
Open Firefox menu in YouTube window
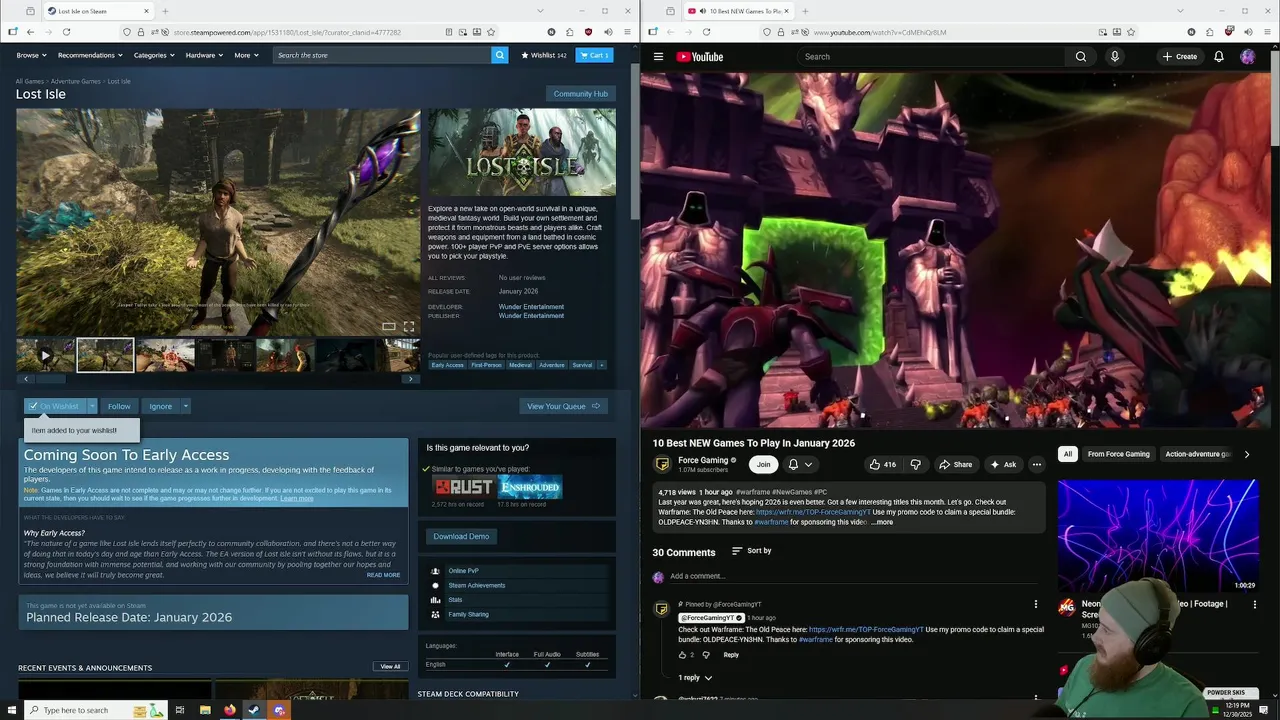tap(1267, 32)
